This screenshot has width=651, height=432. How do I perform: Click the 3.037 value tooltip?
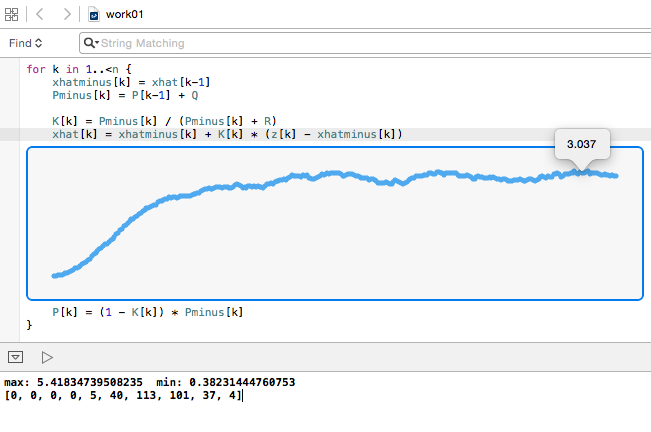coord(581,144)
